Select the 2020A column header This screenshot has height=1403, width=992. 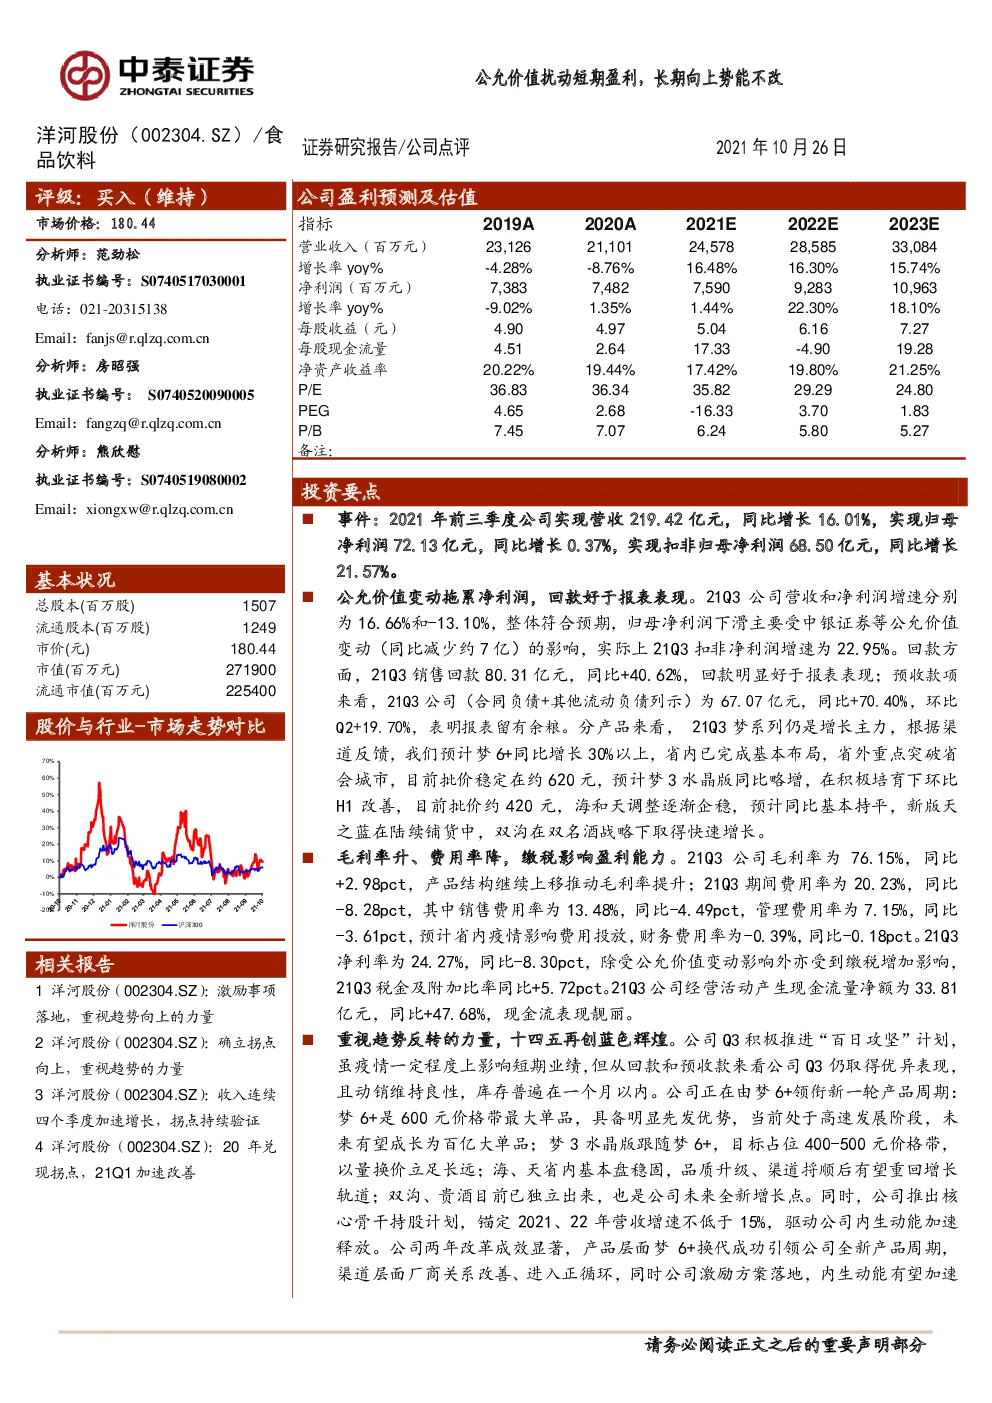(610, 224)
